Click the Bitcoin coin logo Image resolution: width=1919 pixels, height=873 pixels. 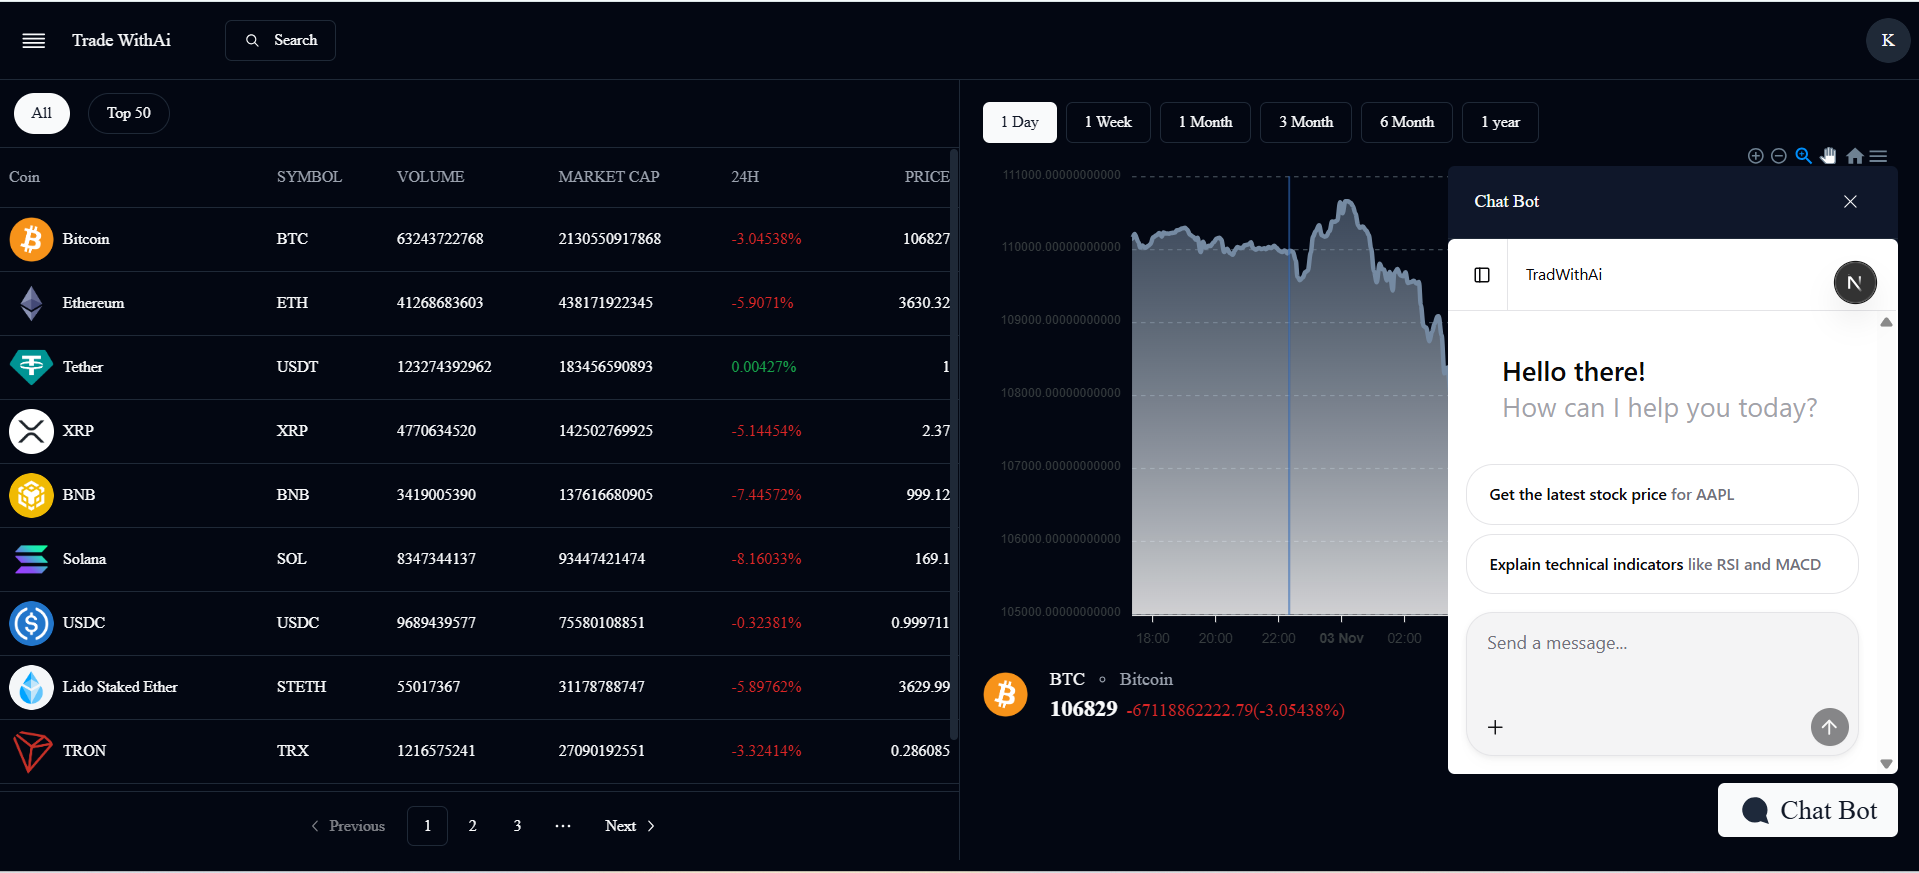click(x=31, y=239)
